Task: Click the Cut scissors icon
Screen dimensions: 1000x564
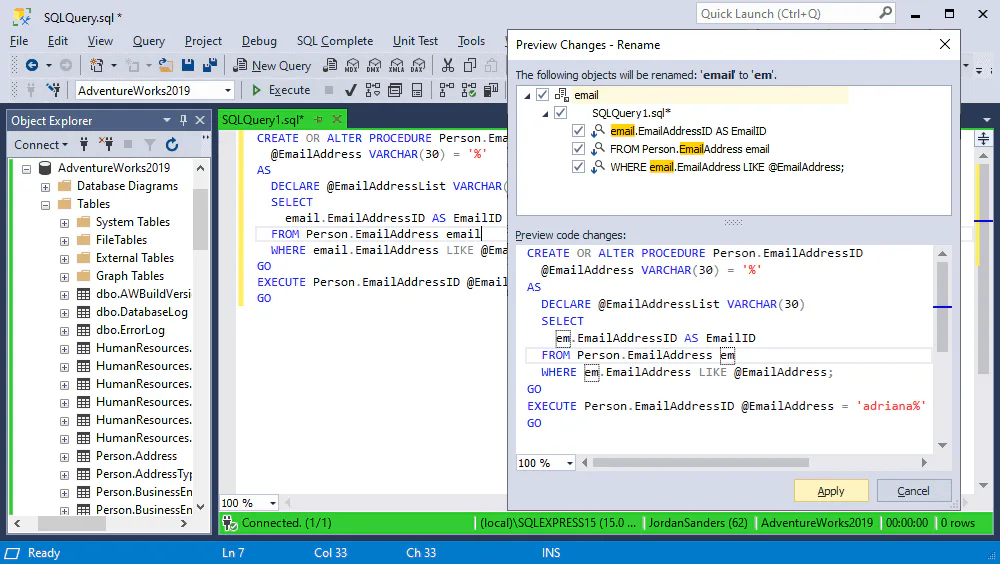Action: coord(448,65)
